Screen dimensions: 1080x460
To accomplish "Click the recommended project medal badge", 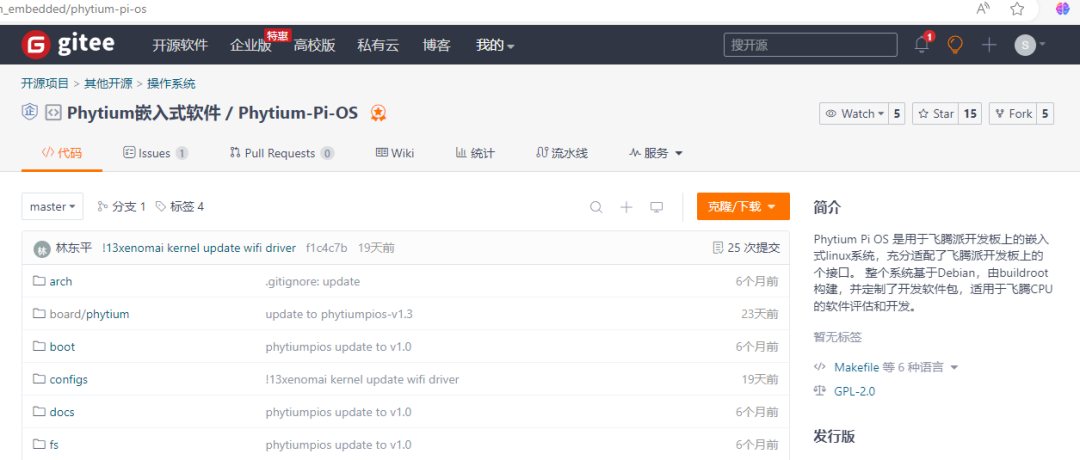I will pyautogui.click(x=377, y=113).
